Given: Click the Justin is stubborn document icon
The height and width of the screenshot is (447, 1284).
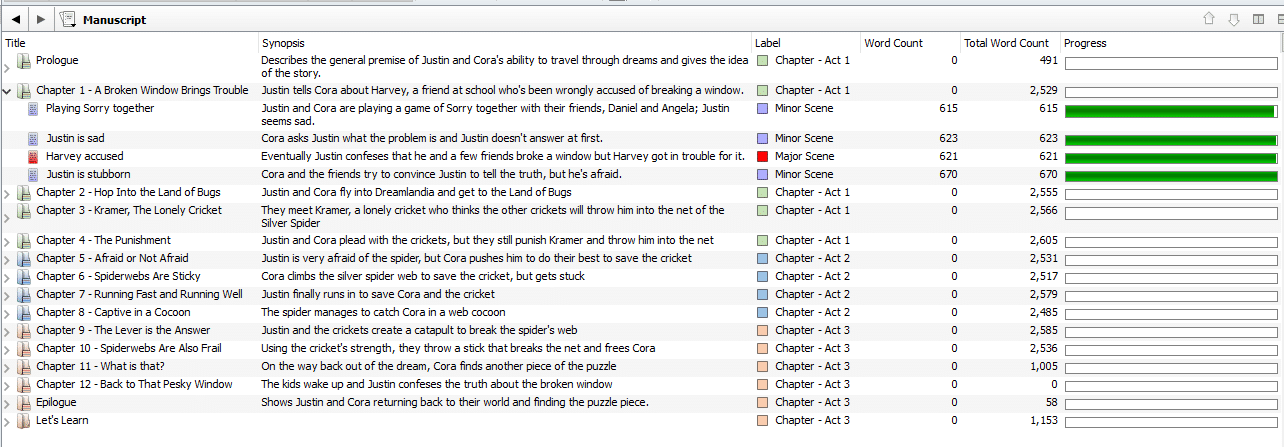Looking at the screenshot, I should [33, 175].
